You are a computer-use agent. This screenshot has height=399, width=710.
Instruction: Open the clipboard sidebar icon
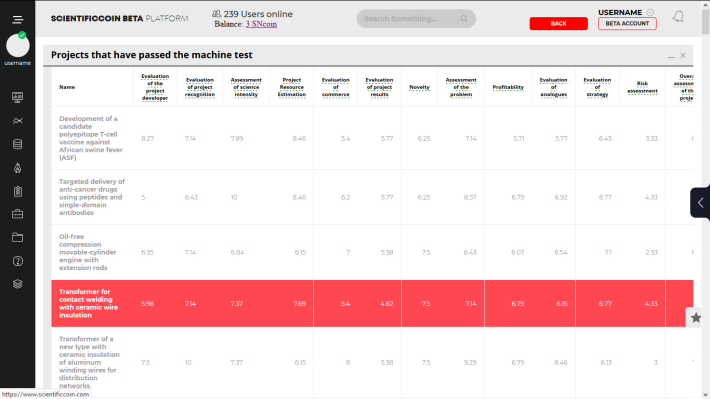click(x=18, y=191)
